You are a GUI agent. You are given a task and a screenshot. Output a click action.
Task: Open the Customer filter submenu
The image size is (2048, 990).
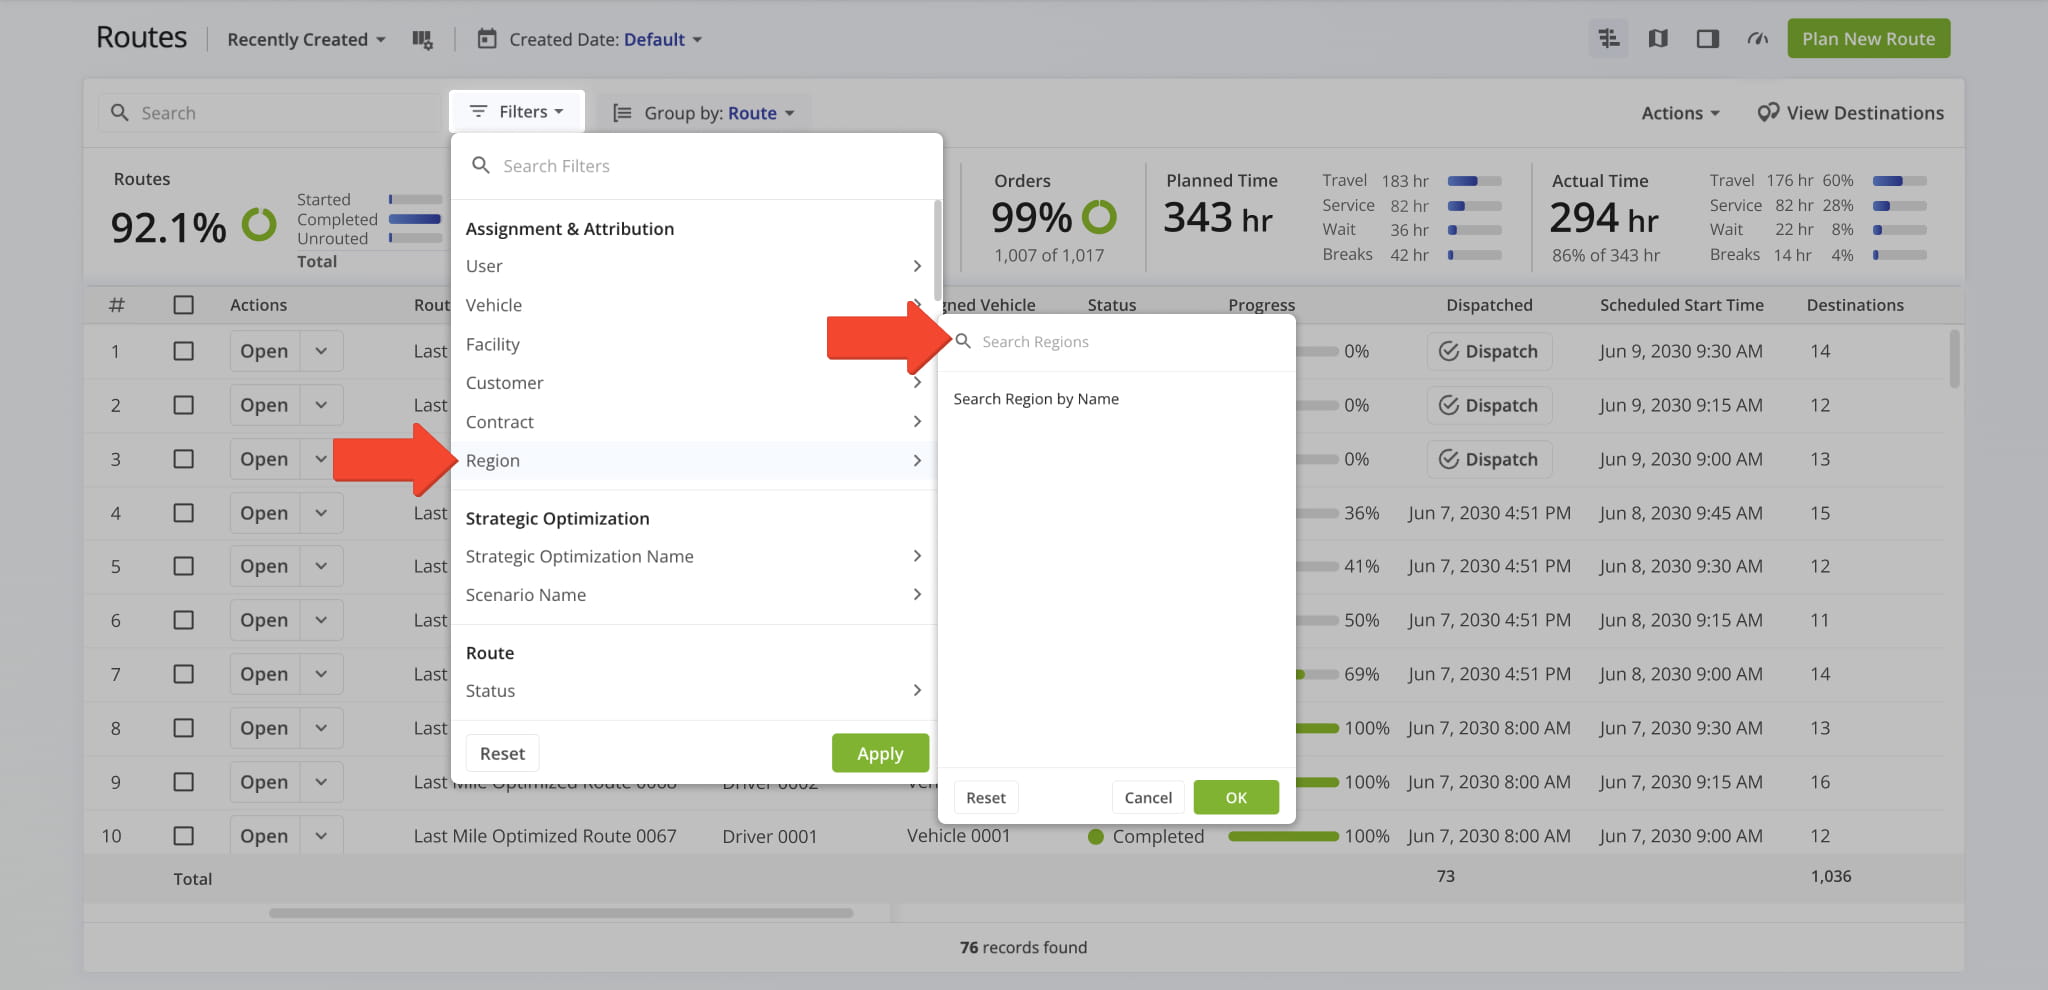[694, 383]
